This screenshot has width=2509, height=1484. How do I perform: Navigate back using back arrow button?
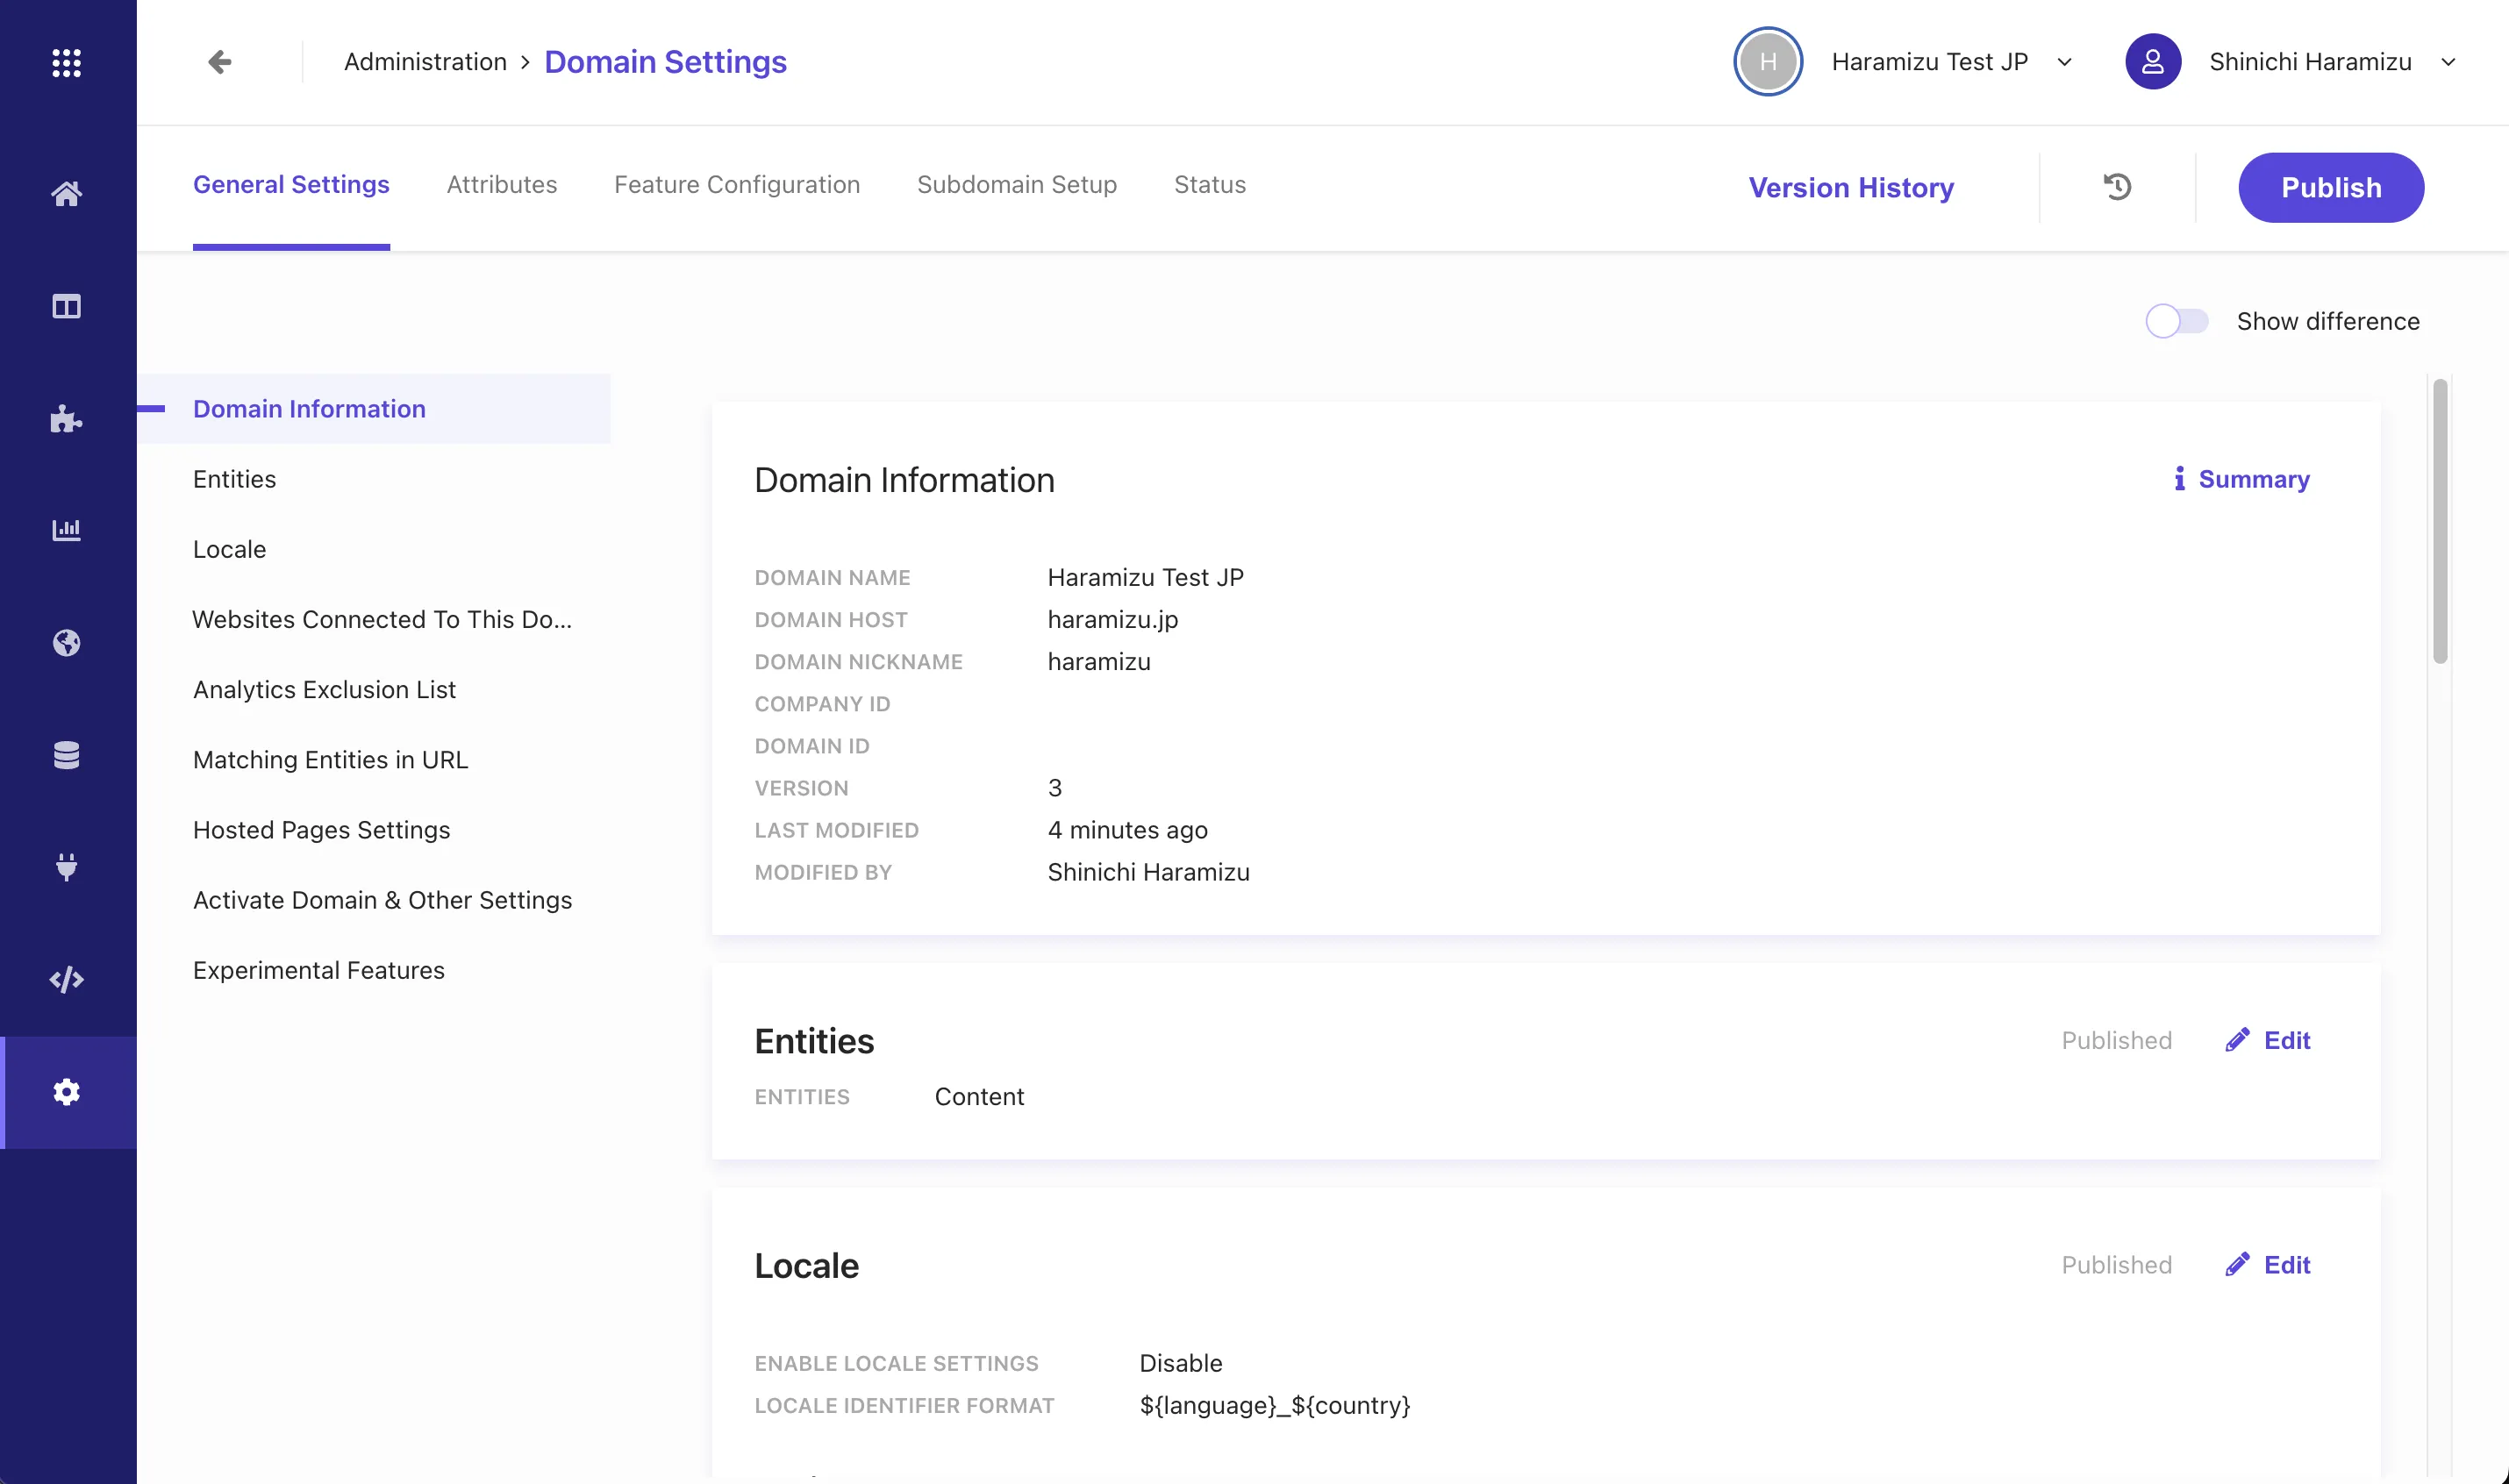click(x=218, y=61)
